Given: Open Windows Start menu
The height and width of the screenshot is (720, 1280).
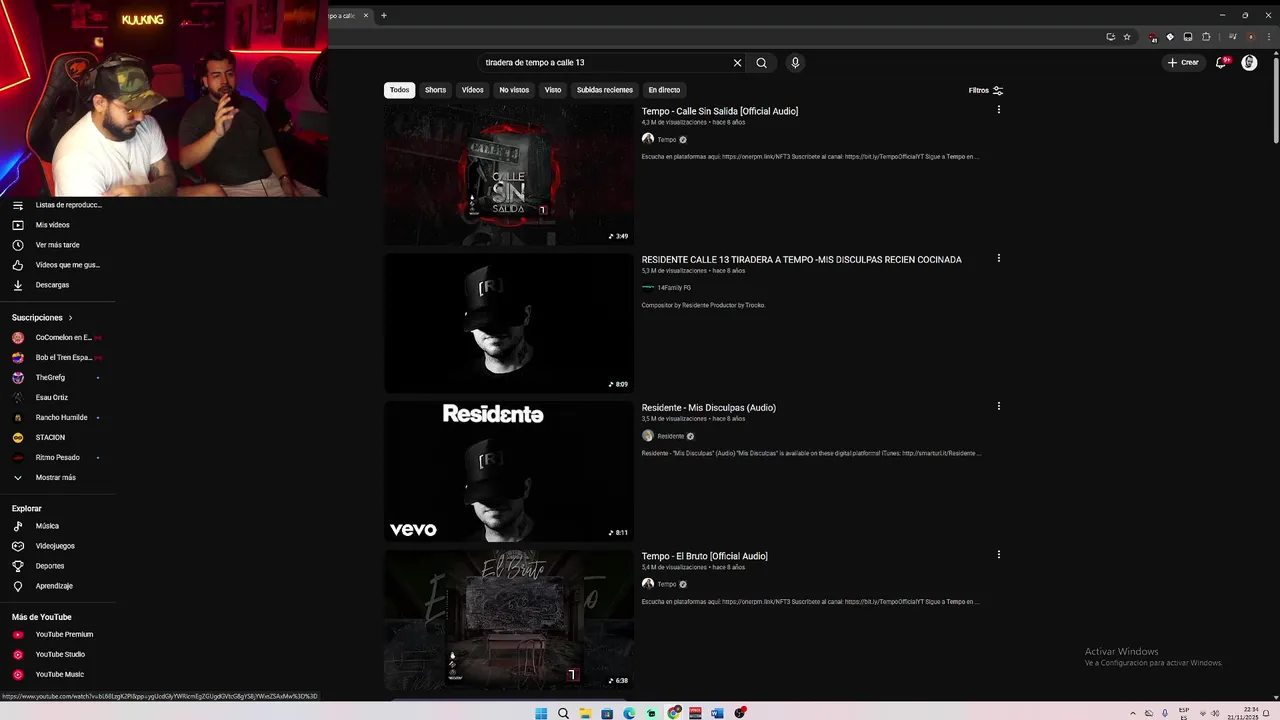Looking at the screenshot, I should (x=541, y=713).
